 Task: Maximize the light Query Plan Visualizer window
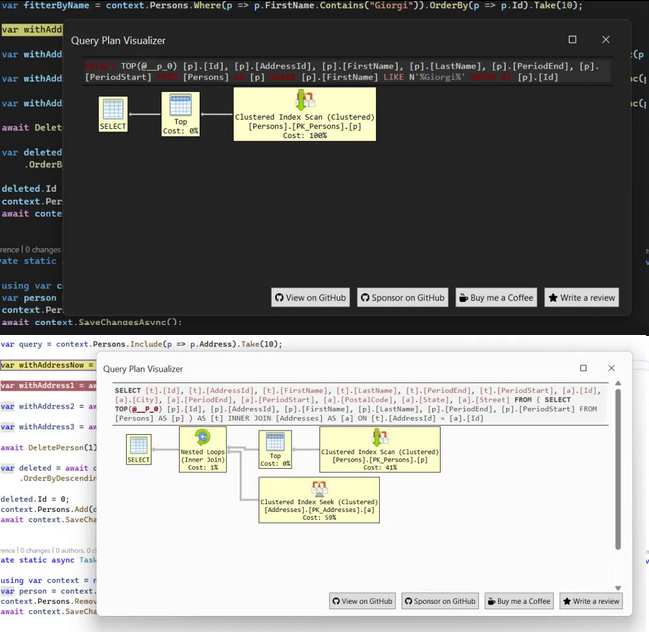point(584,368)
